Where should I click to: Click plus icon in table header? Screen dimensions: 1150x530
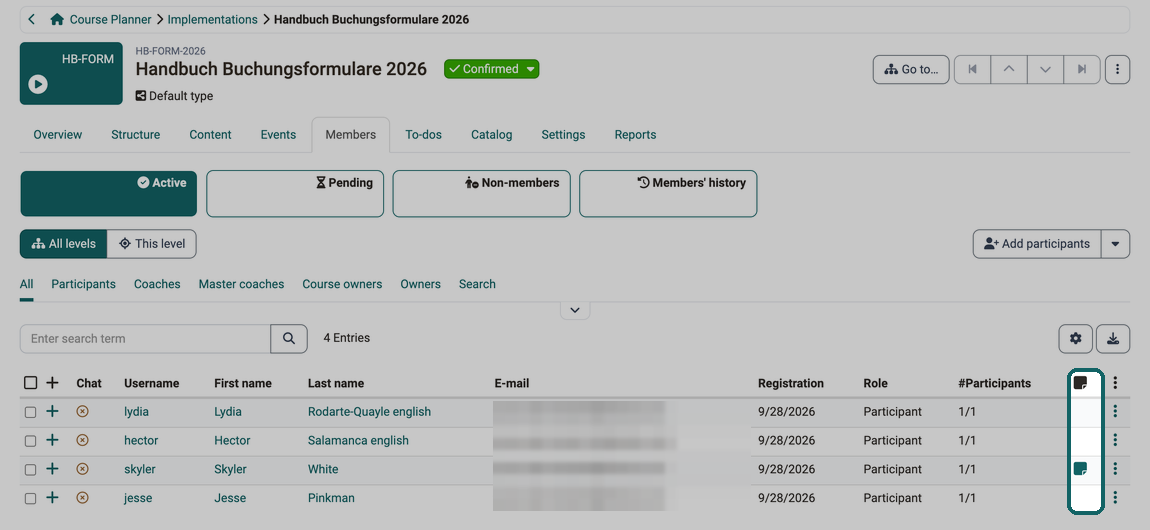tap(52, 383)
